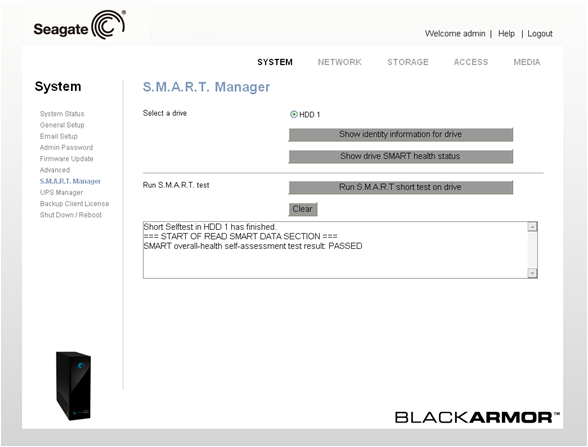The height and width of the screenshot is (447, 588).
Task: Run S.M.A.R.T short test on drive
Action: tap(400, 187)
